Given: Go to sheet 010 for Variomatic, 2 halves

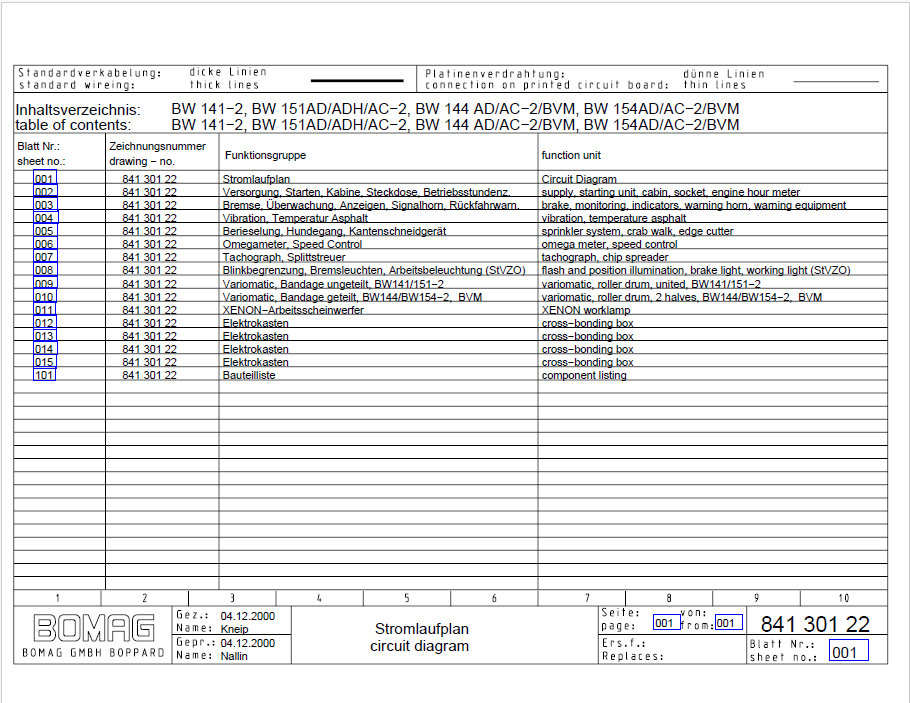Looking at the screenshot, I should 45,297.
